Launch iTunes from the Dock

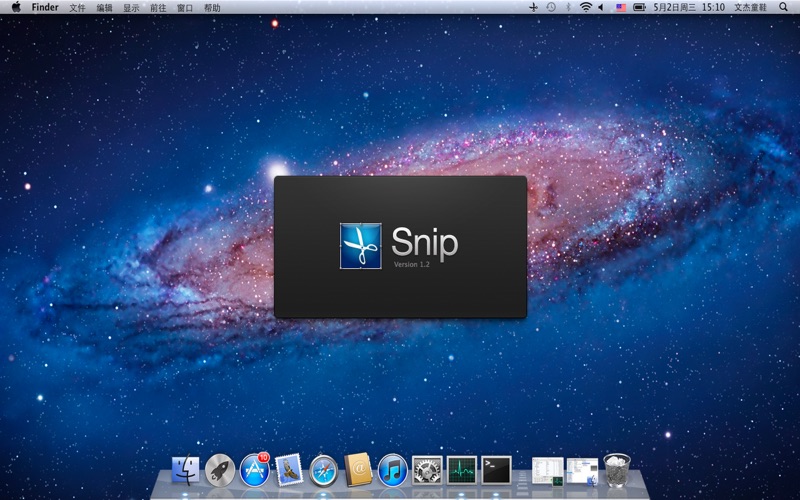click(393, 470)
